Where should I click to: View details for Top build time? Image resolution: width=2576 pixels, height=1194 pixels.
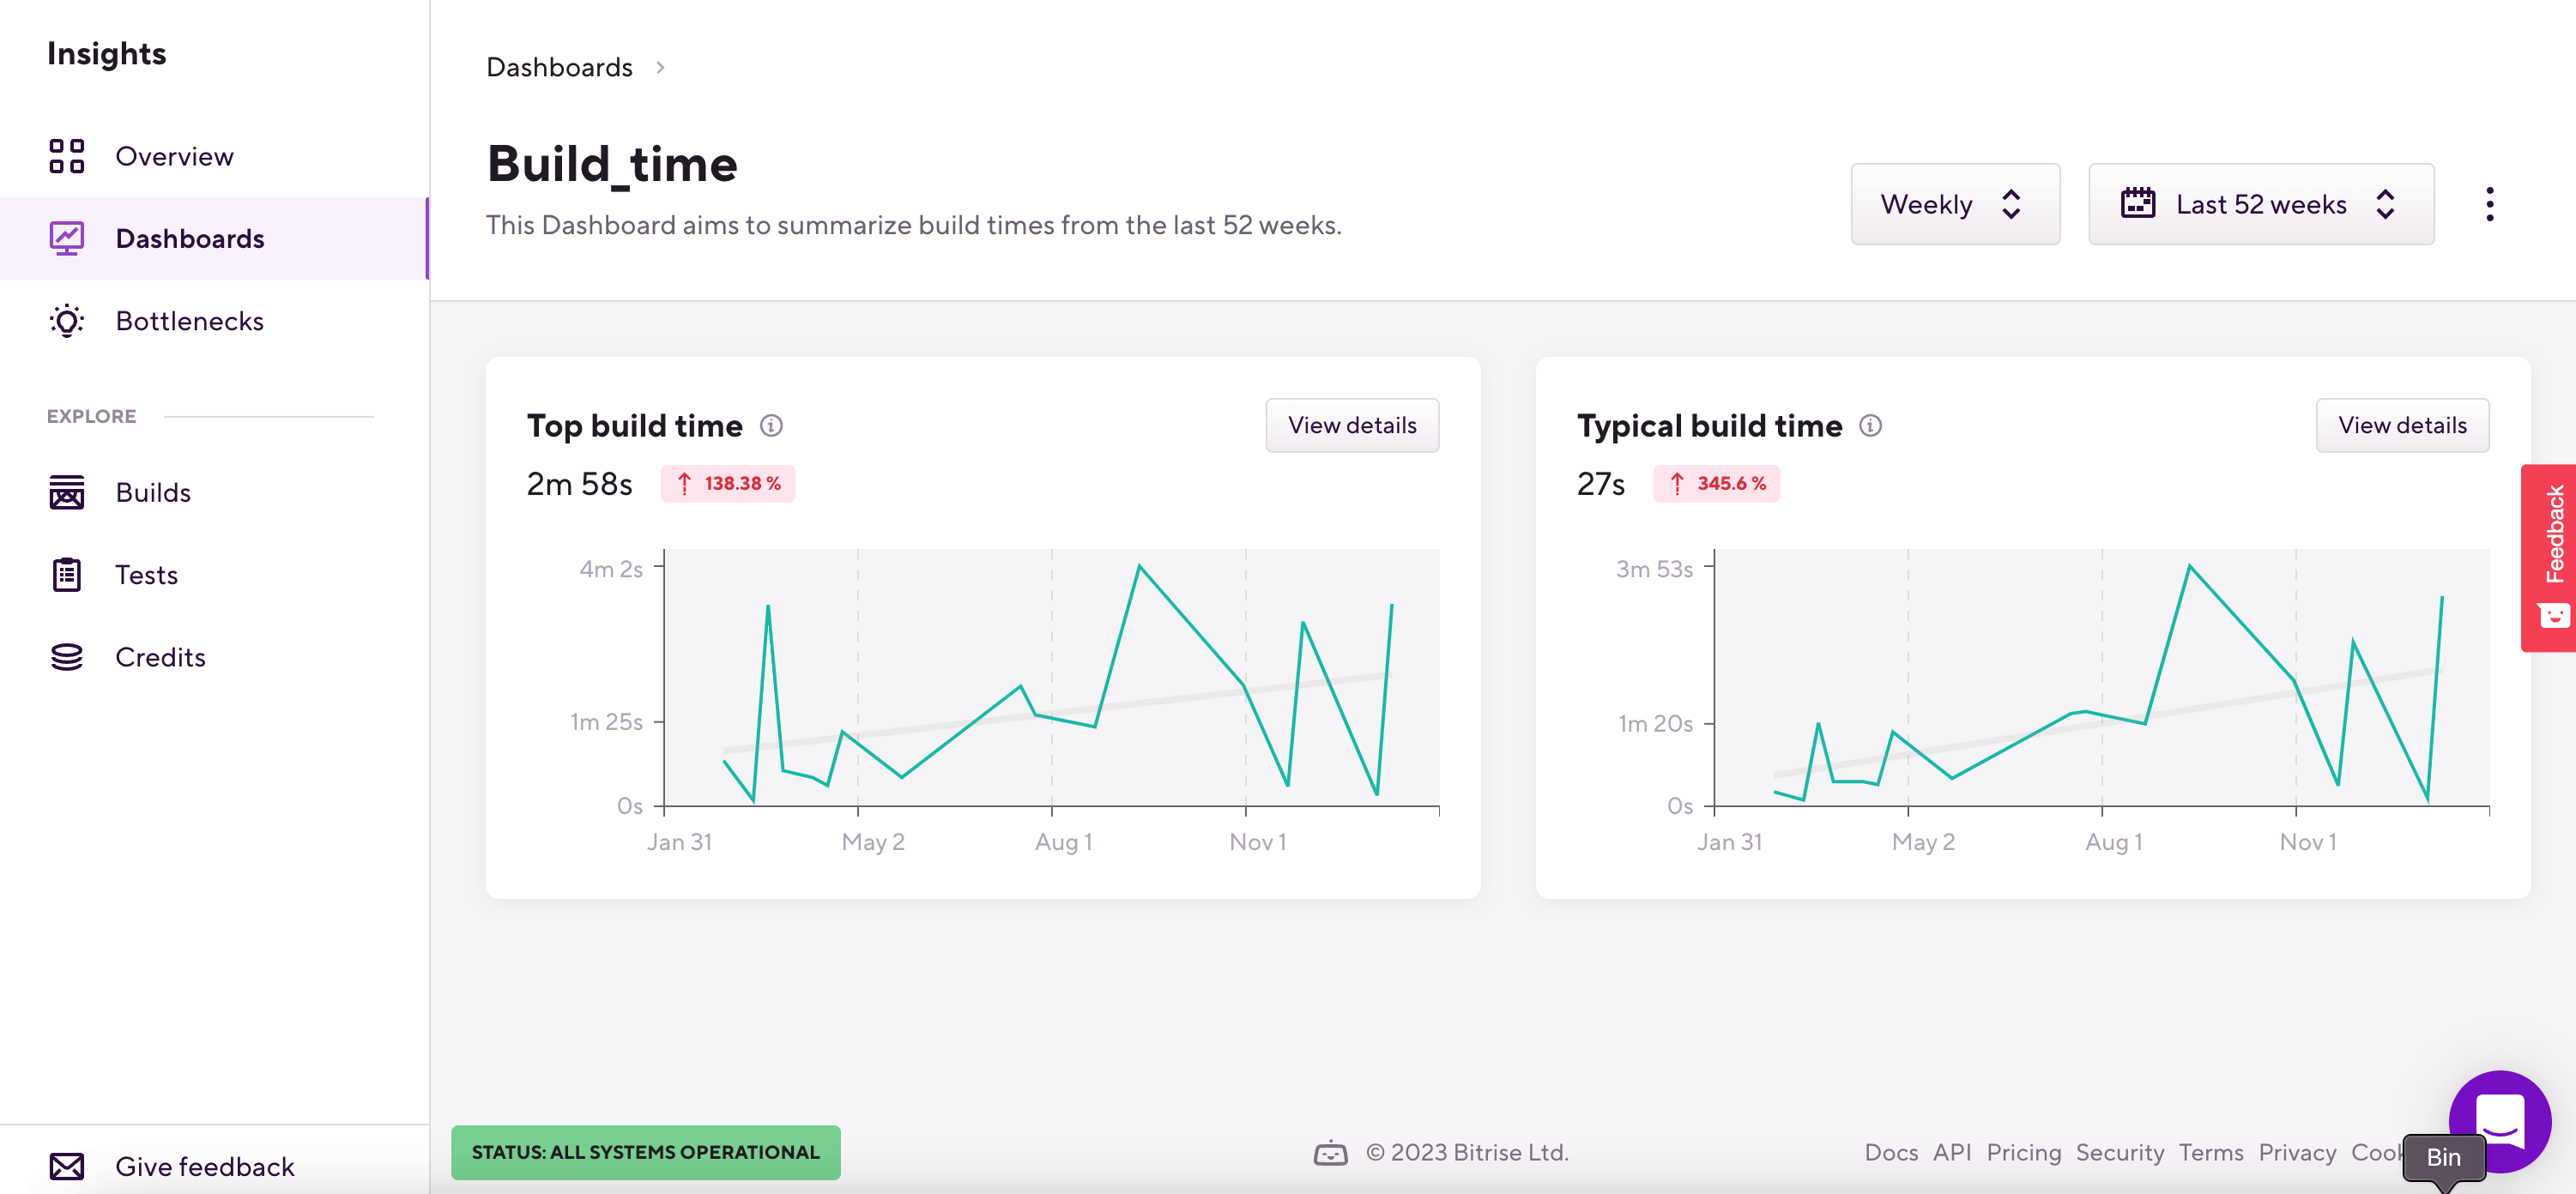tap(1352, 425)
